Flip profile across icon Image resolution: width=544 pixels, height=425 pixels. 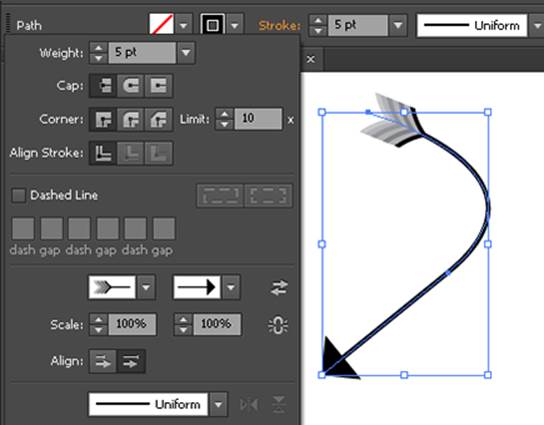tap(279, 404)
